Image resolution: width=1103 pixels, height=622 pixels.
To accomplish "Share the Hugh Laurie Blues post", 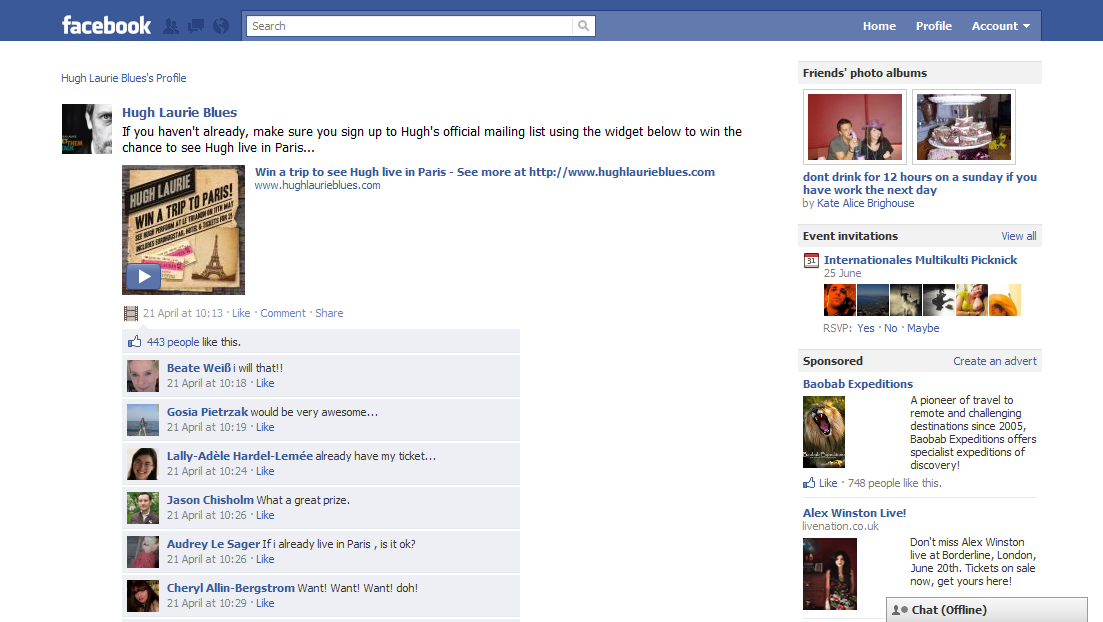I will tap(329, 313).
